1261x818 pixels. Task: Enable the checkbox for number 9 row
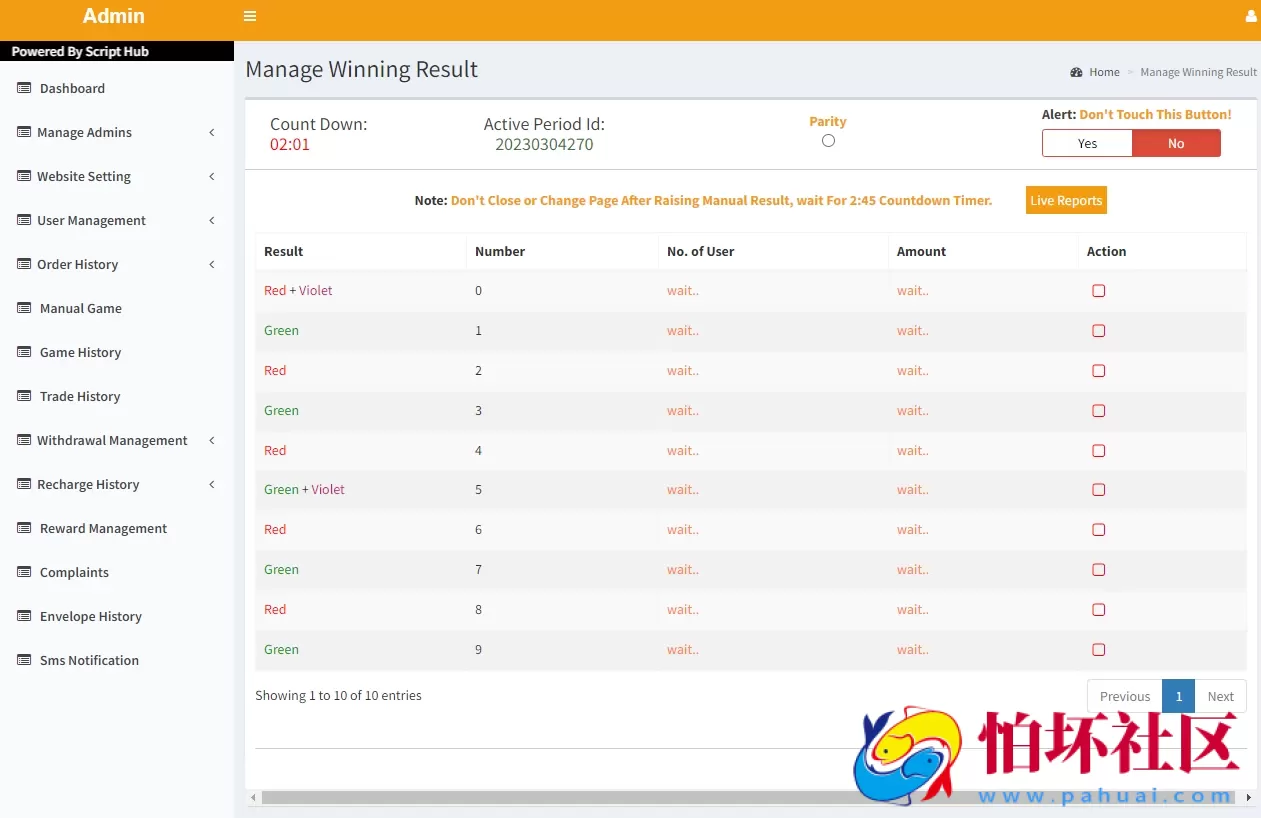(x=1099, y=650)
